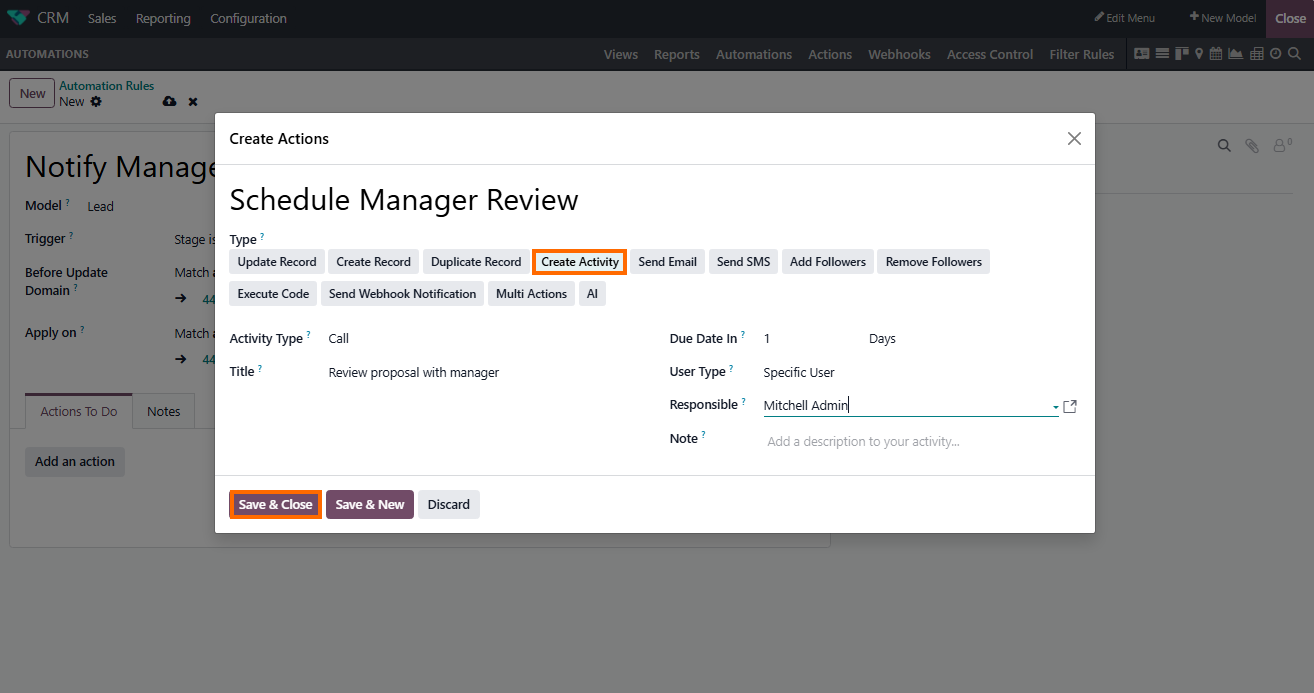
Task: Close the Create Actions dialog with X
Action: coord(1074,138)
